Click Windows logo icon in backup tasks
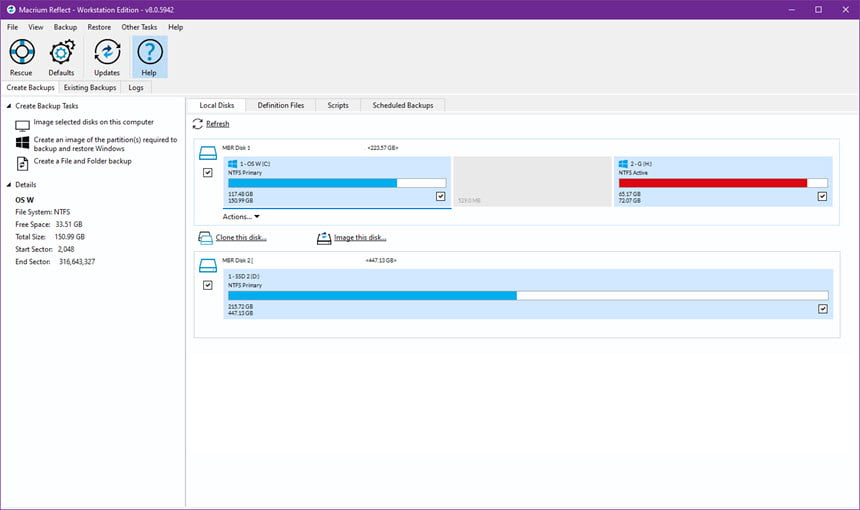Viewport: 860px width, 510px height. click(x=22, y=143)
